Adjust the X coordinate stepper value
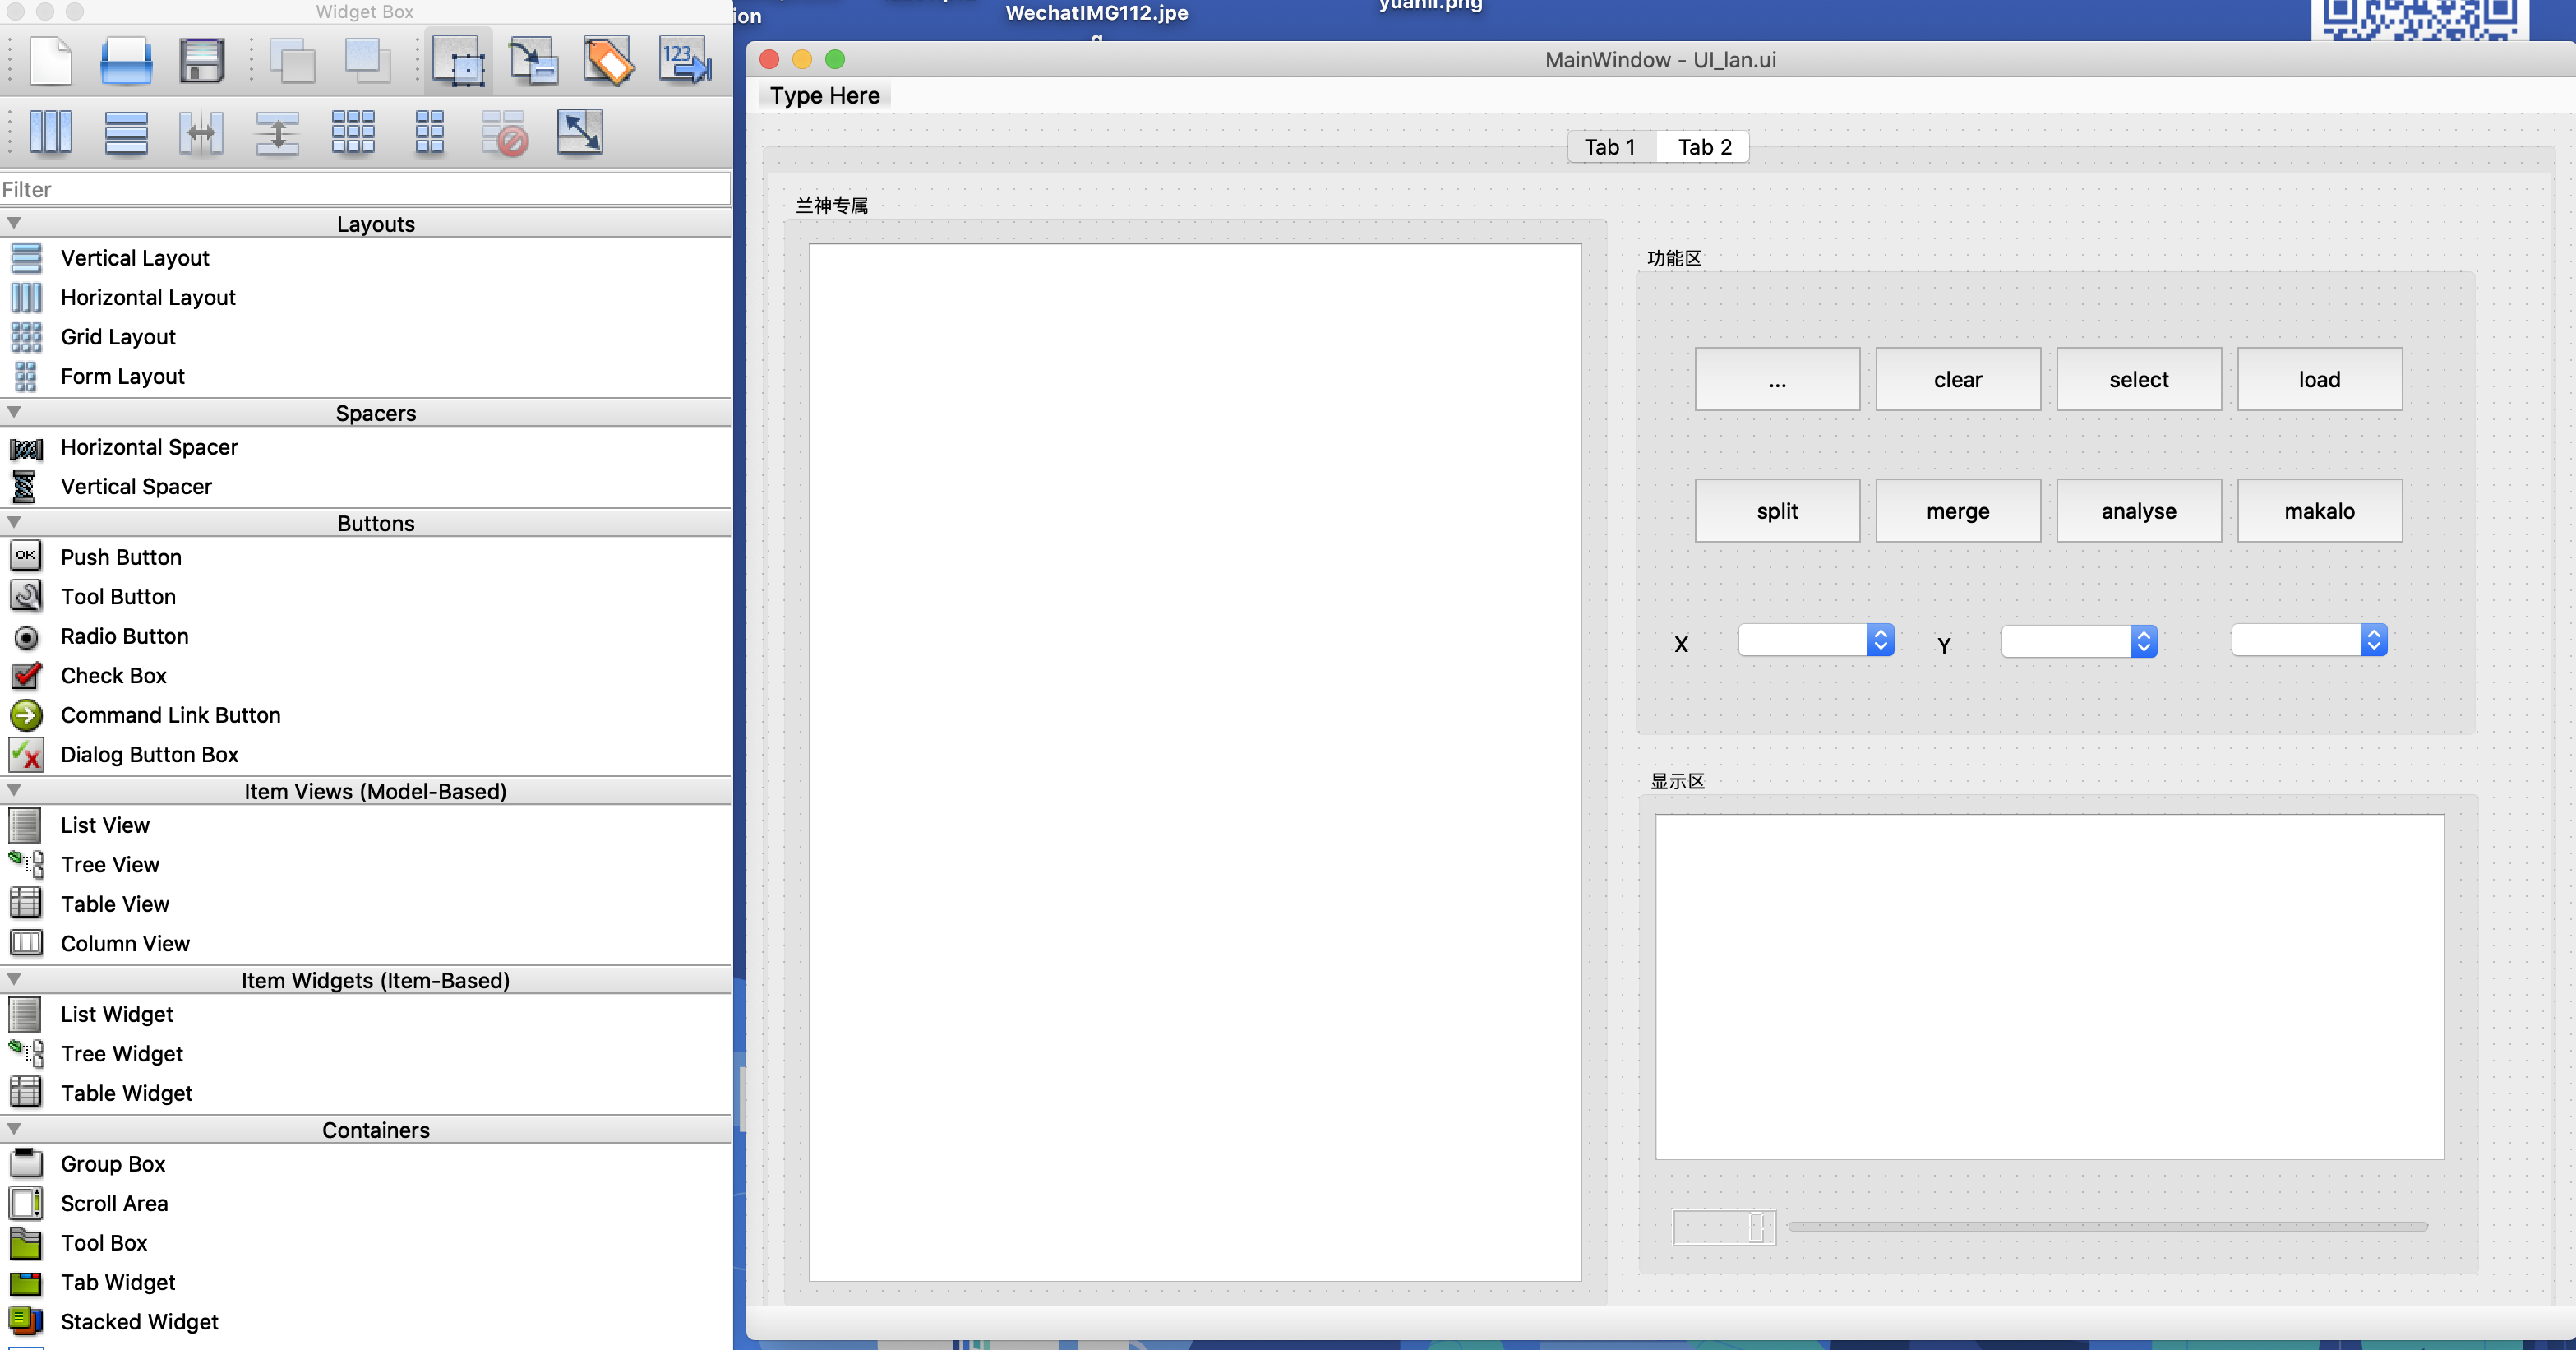The image size is (2576, 1350). (x=1879, y=641)
